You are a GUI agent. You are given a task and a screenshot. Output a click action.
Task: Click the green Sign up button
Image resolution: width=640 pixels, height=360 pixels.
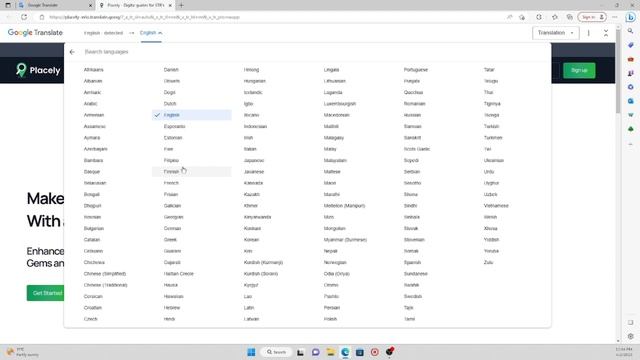(x=579, y=70)
